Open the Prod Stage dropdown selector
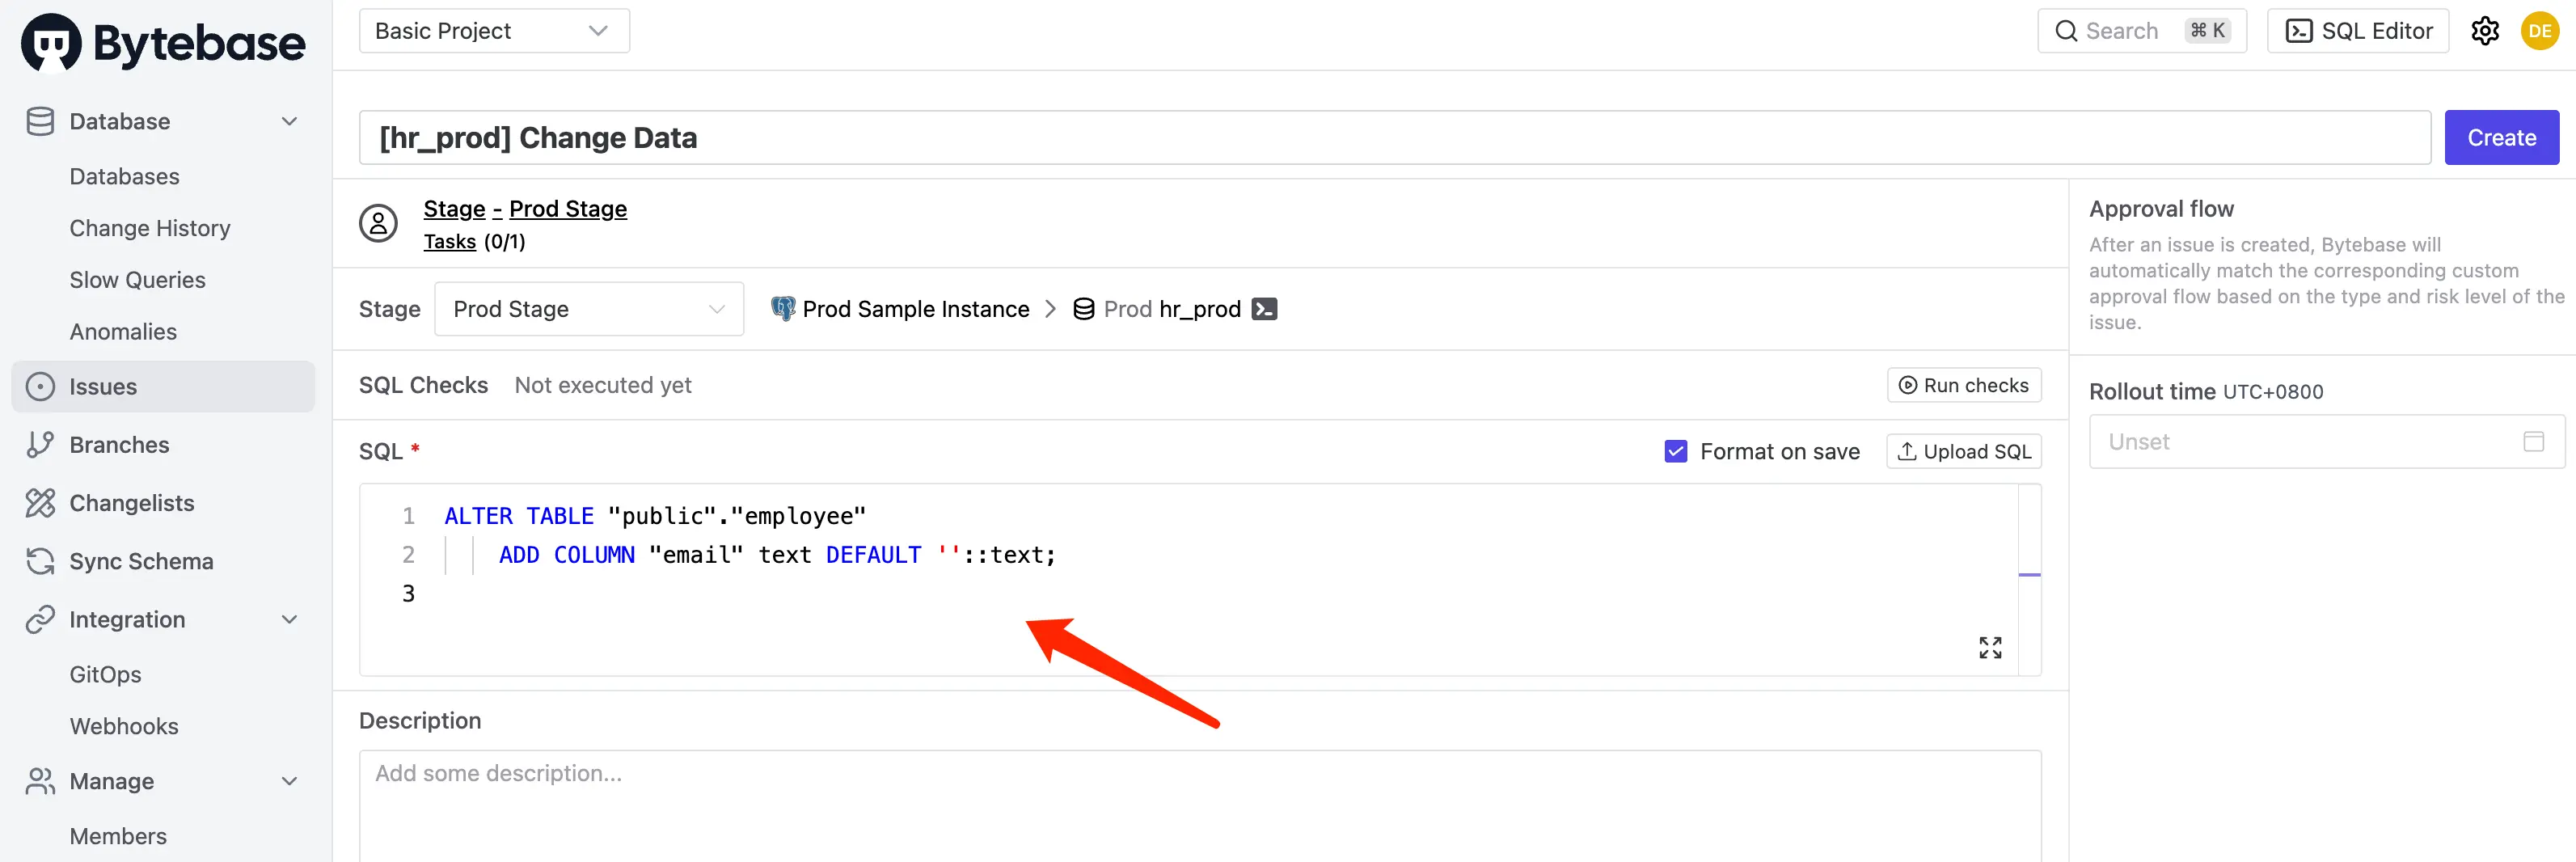 pos(588,309)
